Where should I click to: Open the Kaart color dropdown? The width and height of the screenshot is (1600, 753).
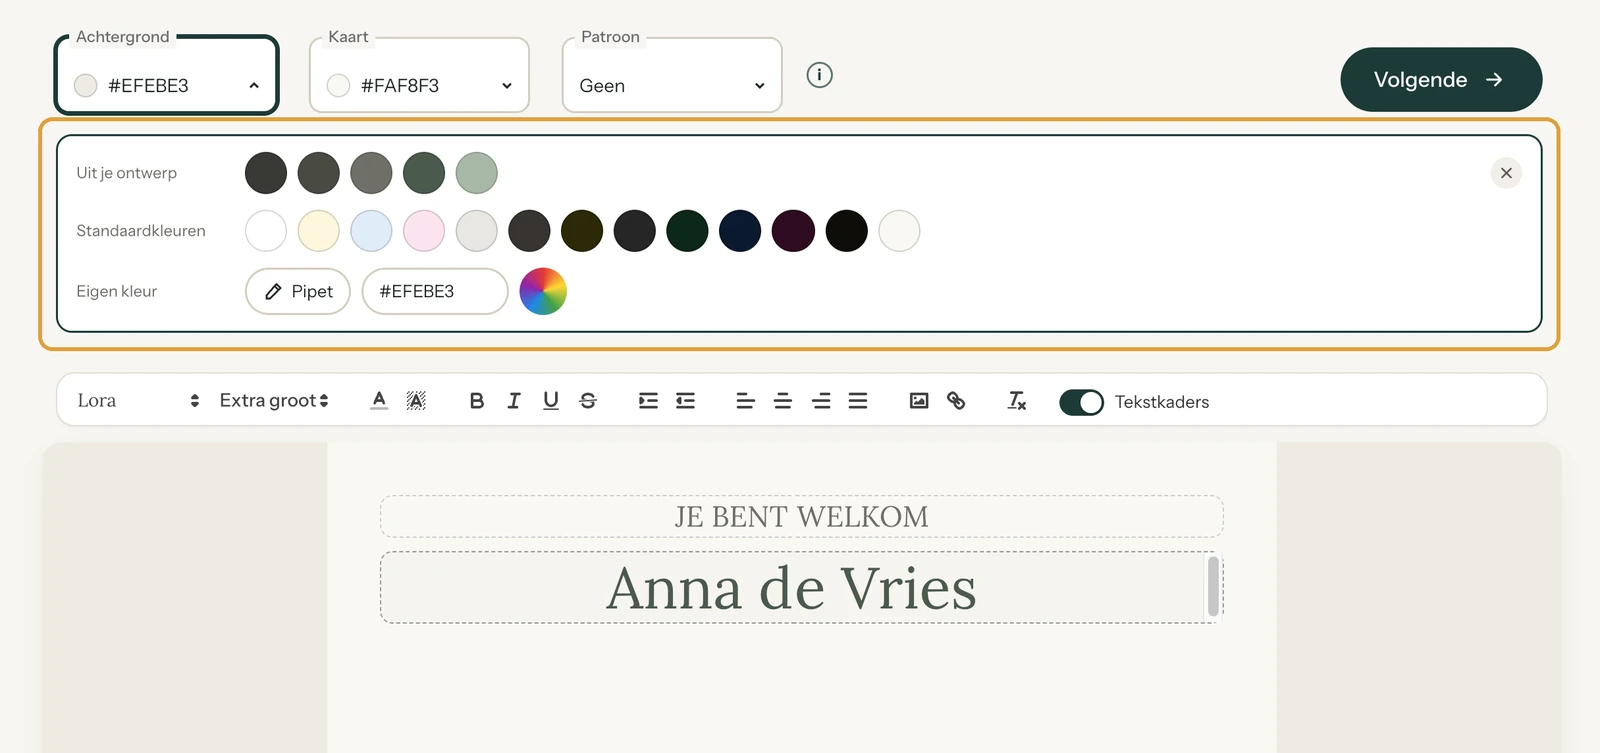click(x=419, y=75)
